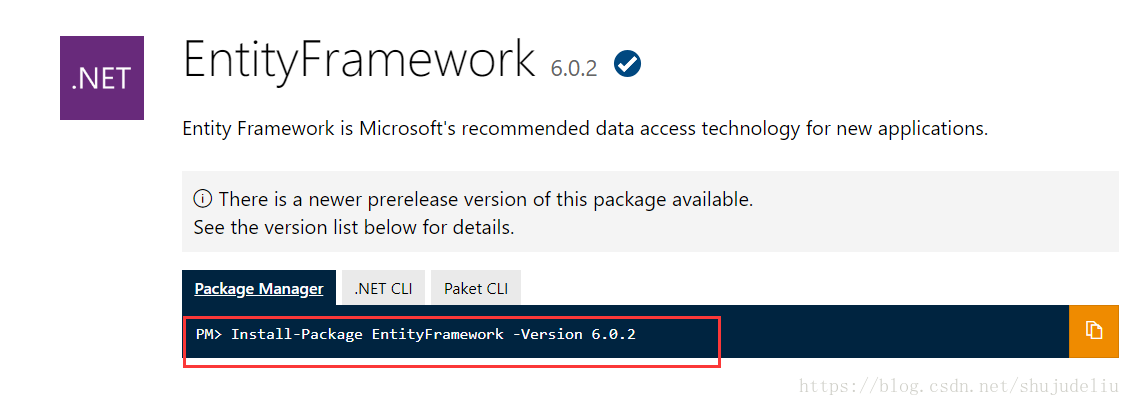The width and height of the screenshot is (1130, 406).
Task: Click the blue verified checkmark badge
Action: coord(627,65)
